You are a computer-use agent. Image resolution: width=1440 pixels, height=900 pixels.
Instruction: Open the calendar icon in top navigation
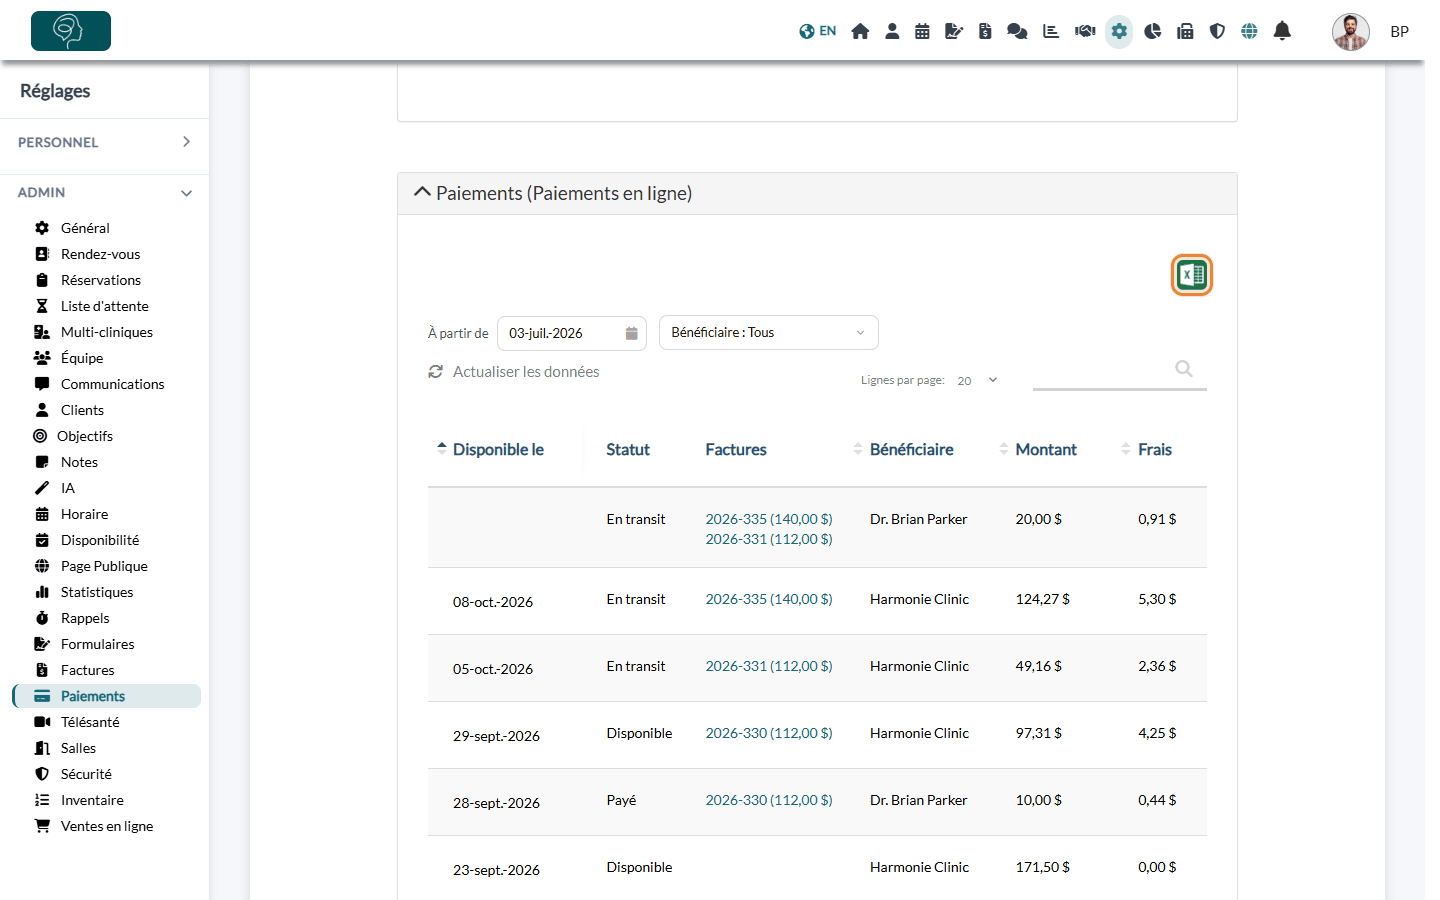coord(922,31)
